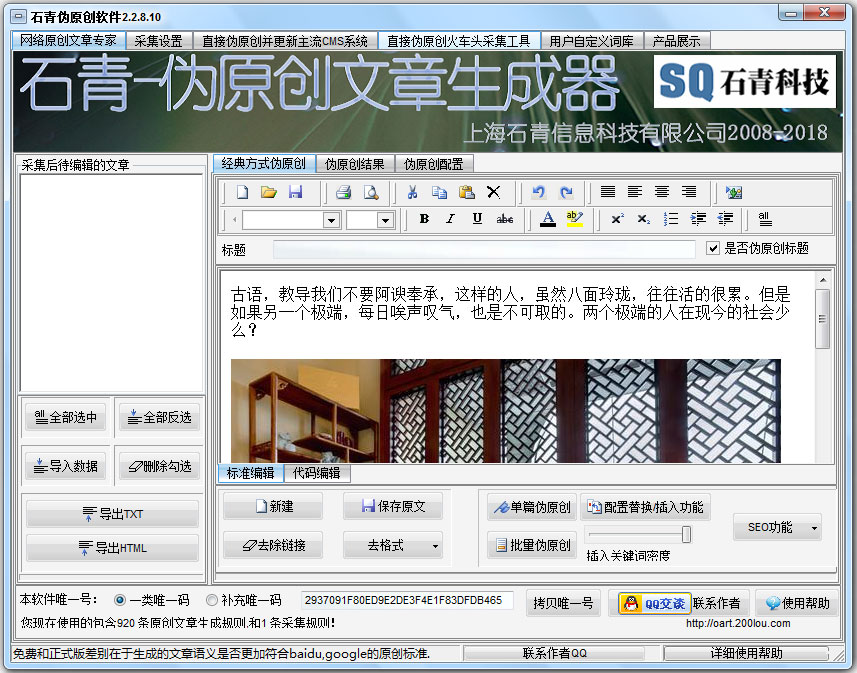Choose font color with the A icon

pos(548,219)
